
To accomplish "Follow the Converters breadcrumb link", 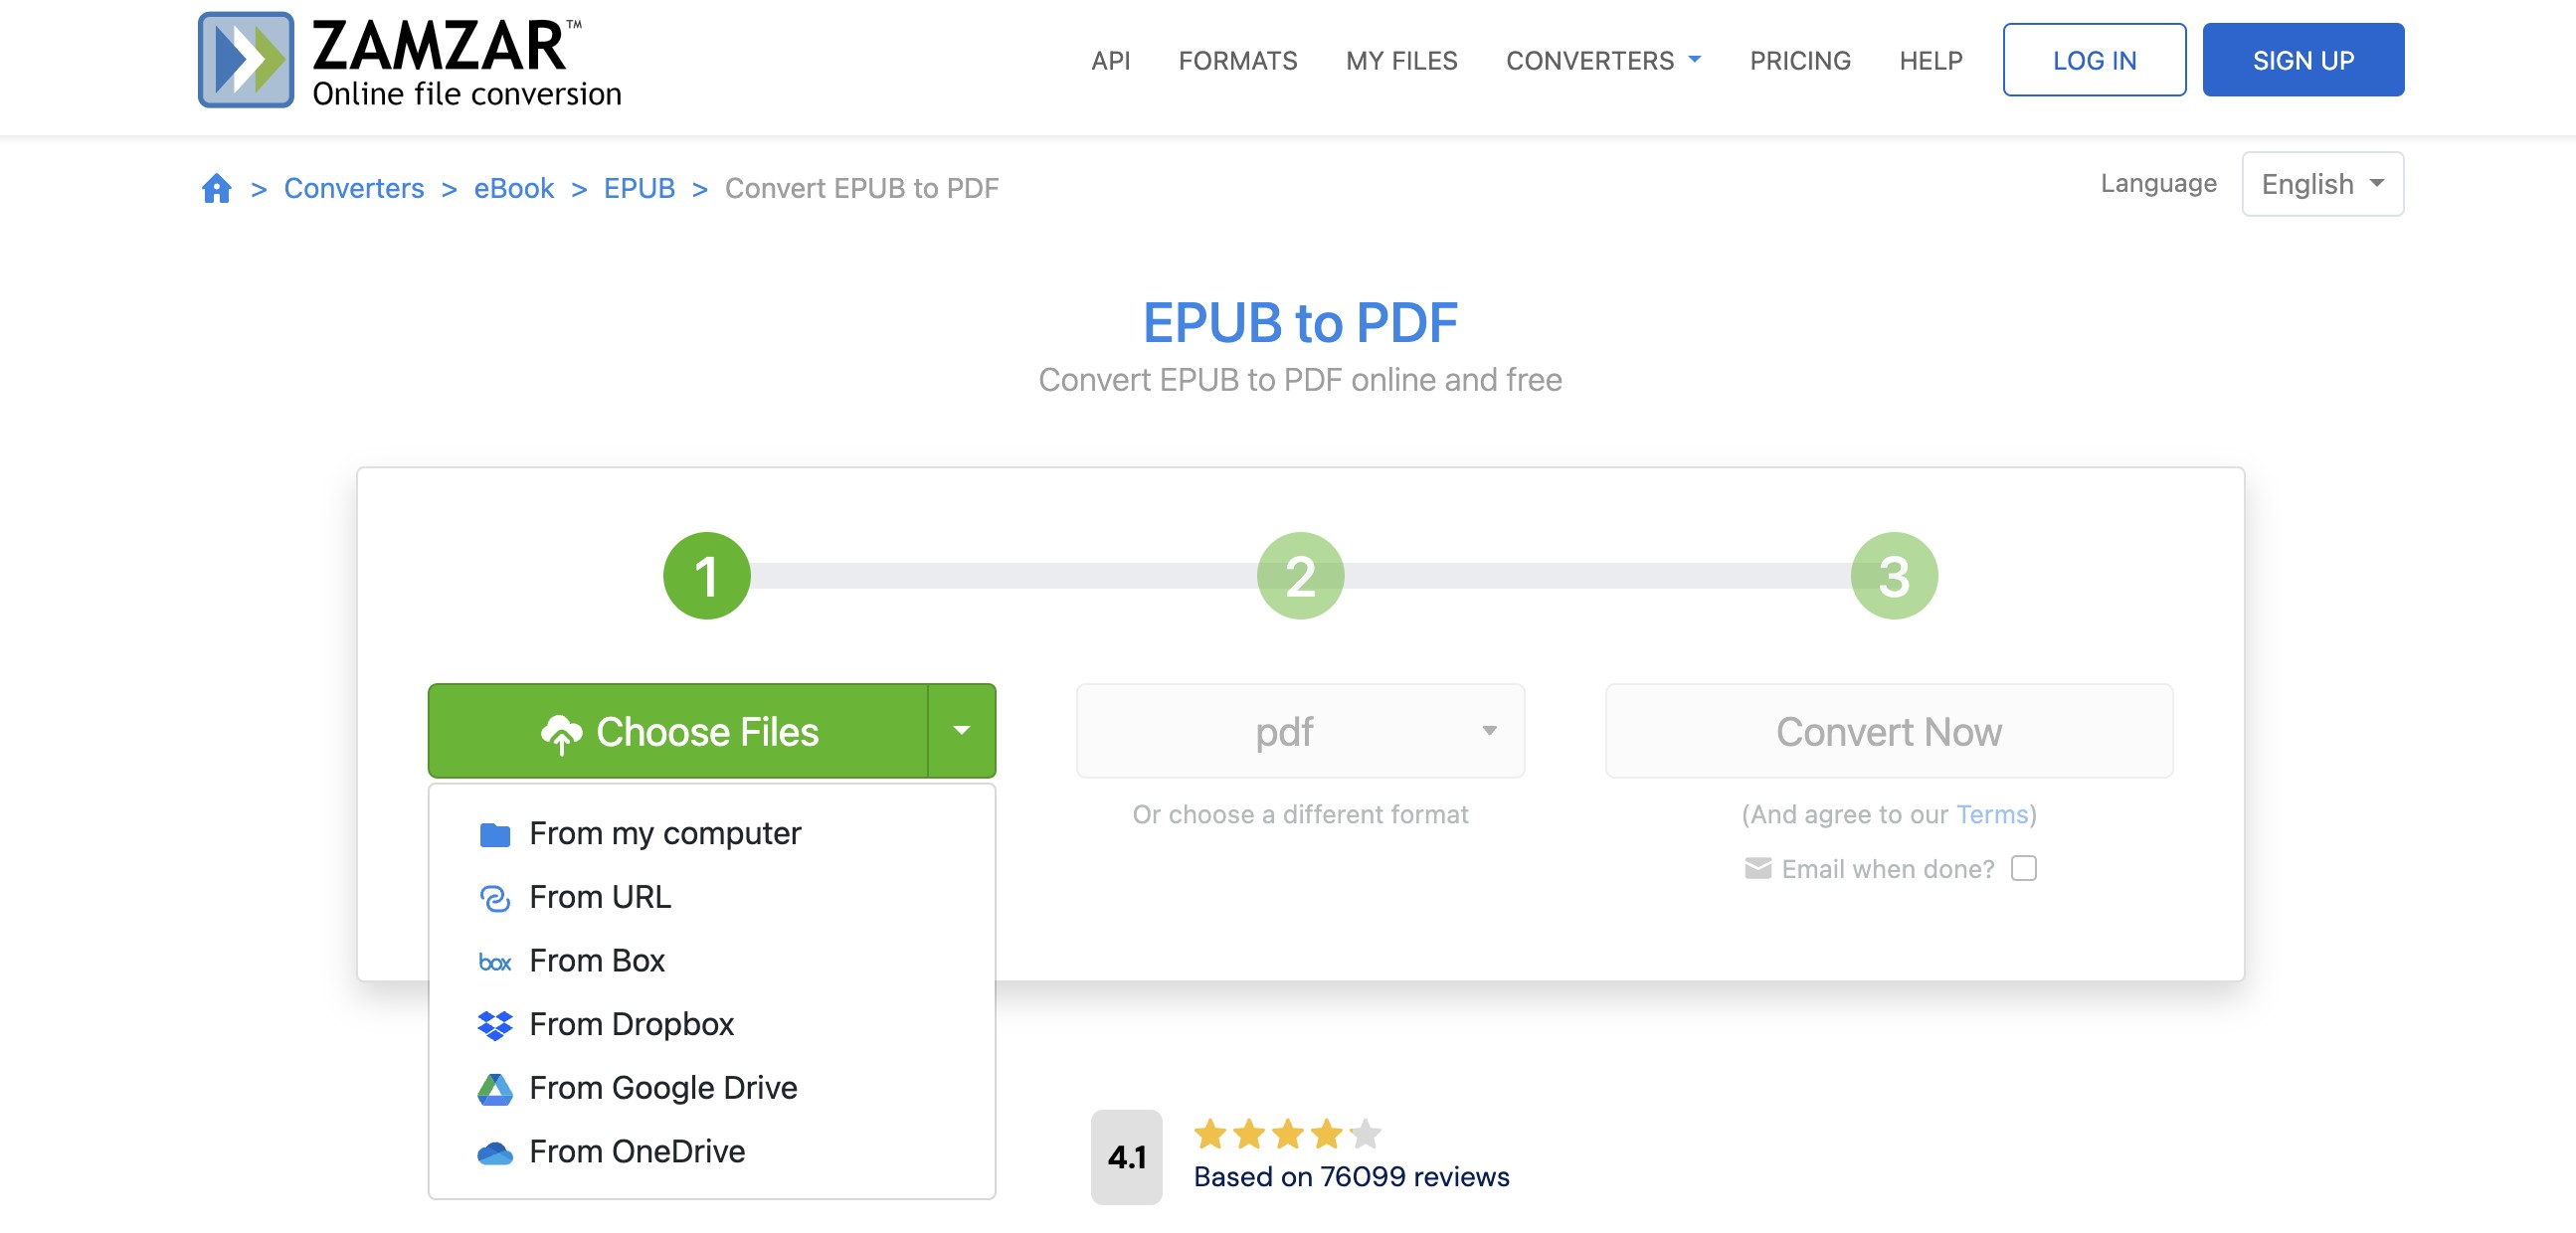I will coord(354,188).
